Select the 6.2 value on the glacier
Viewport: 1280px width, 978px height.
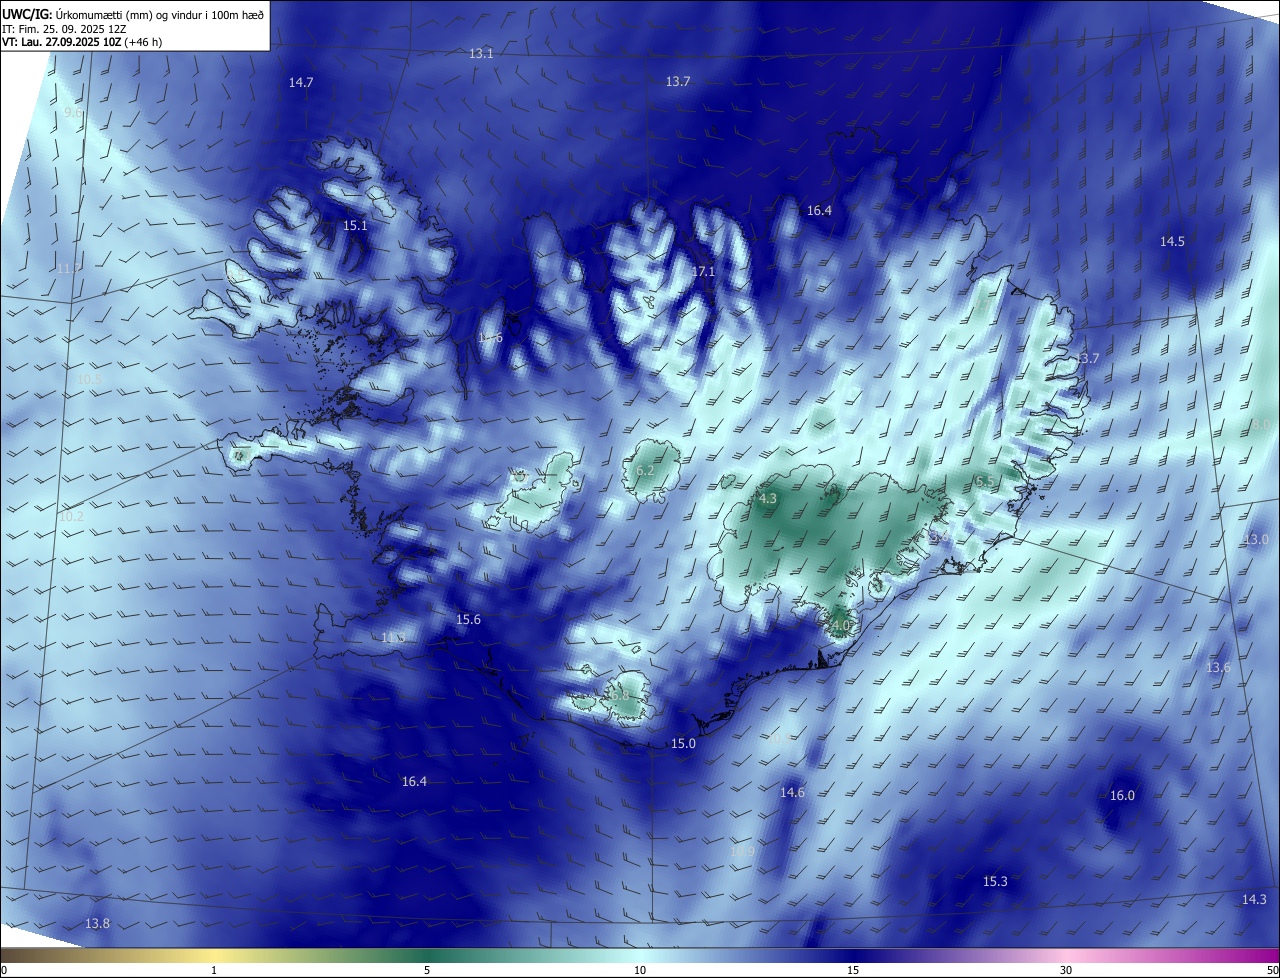pyautogui.click(x=645, y=470)
